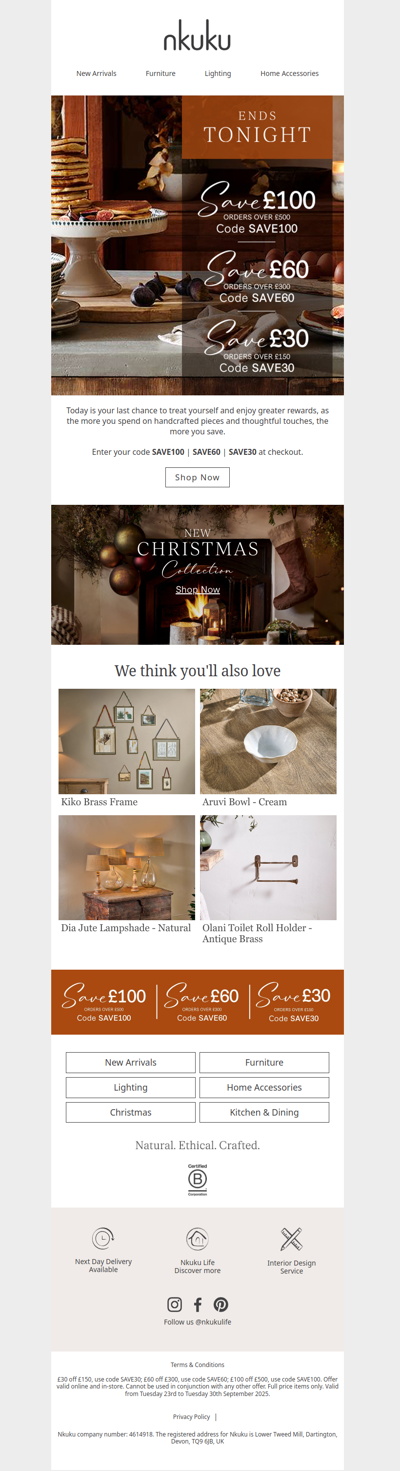Viewport: 400px width, 1471px height.
Task: Open the Privacy Policy link
Action: click(191, 1417)
